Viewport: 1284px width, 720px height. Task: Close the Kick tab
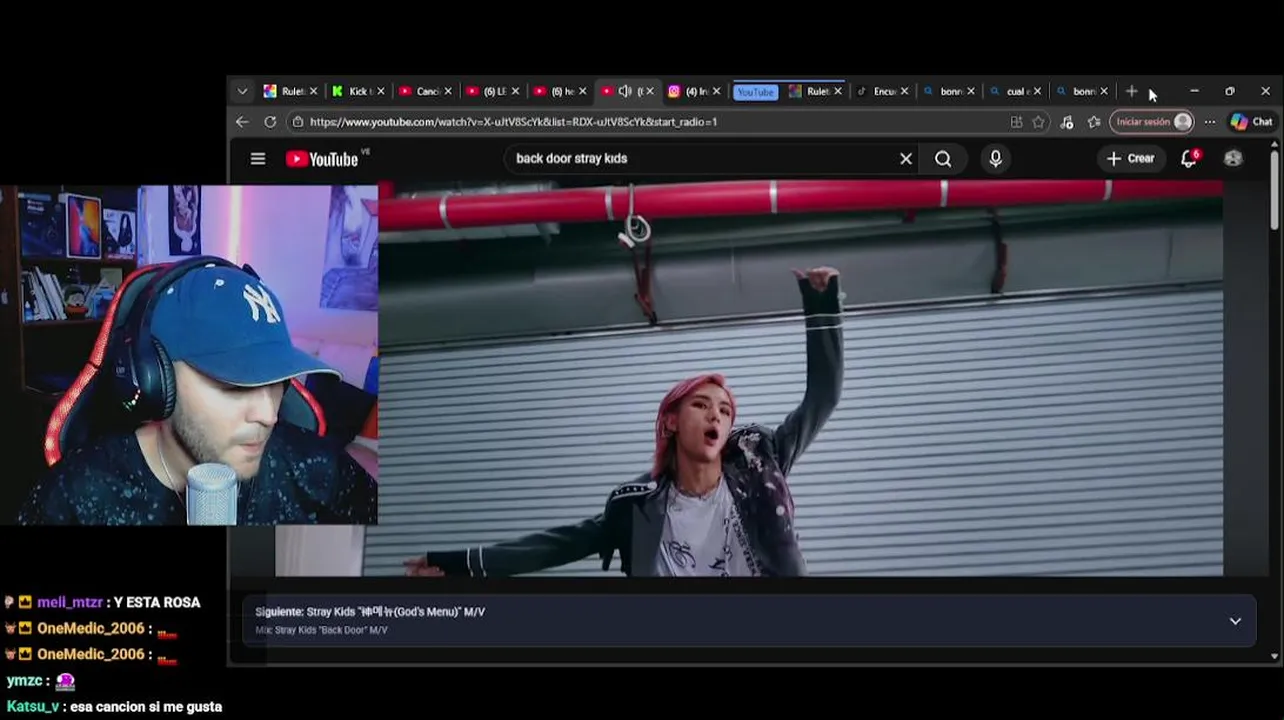coord(380,91)
